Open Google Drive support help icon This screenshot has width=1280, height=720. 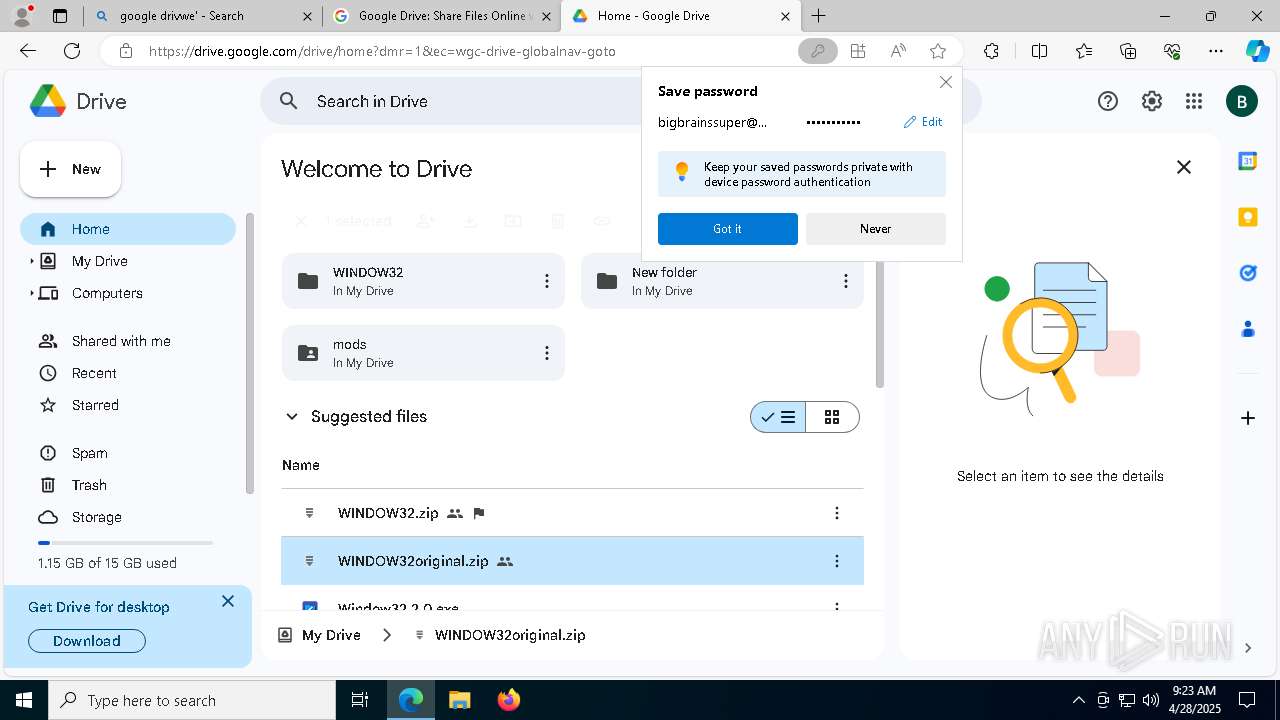coord(1108,101)
